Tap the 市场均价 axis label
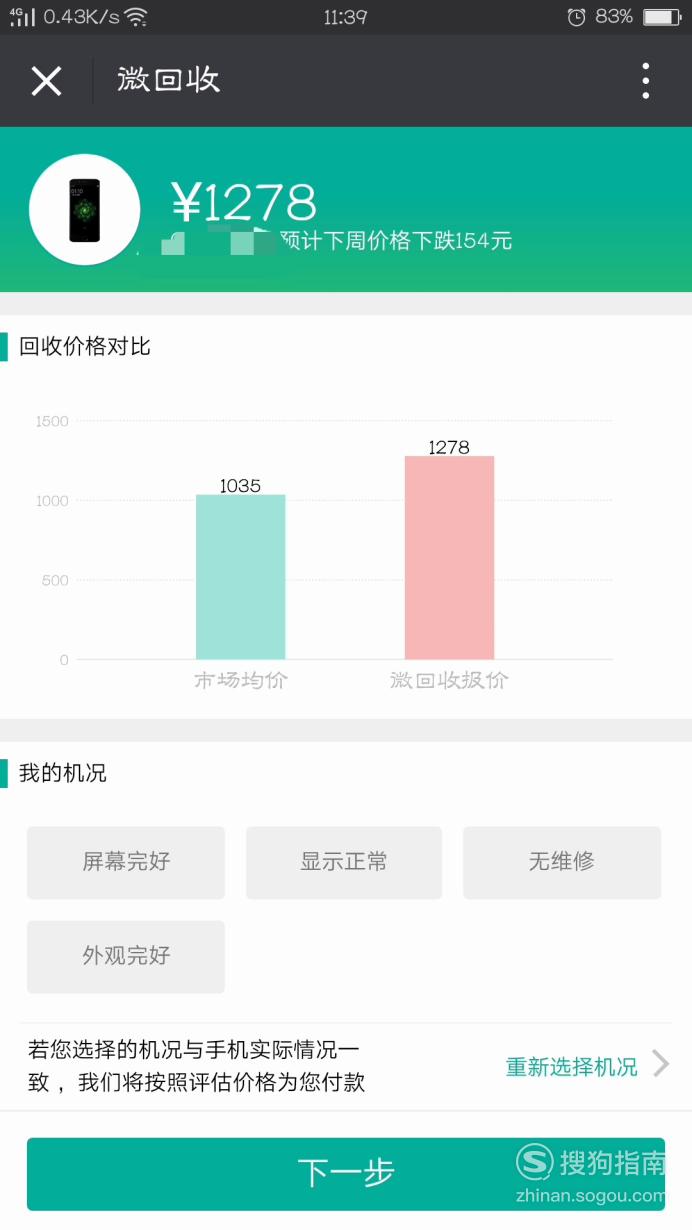 point(240,681)
